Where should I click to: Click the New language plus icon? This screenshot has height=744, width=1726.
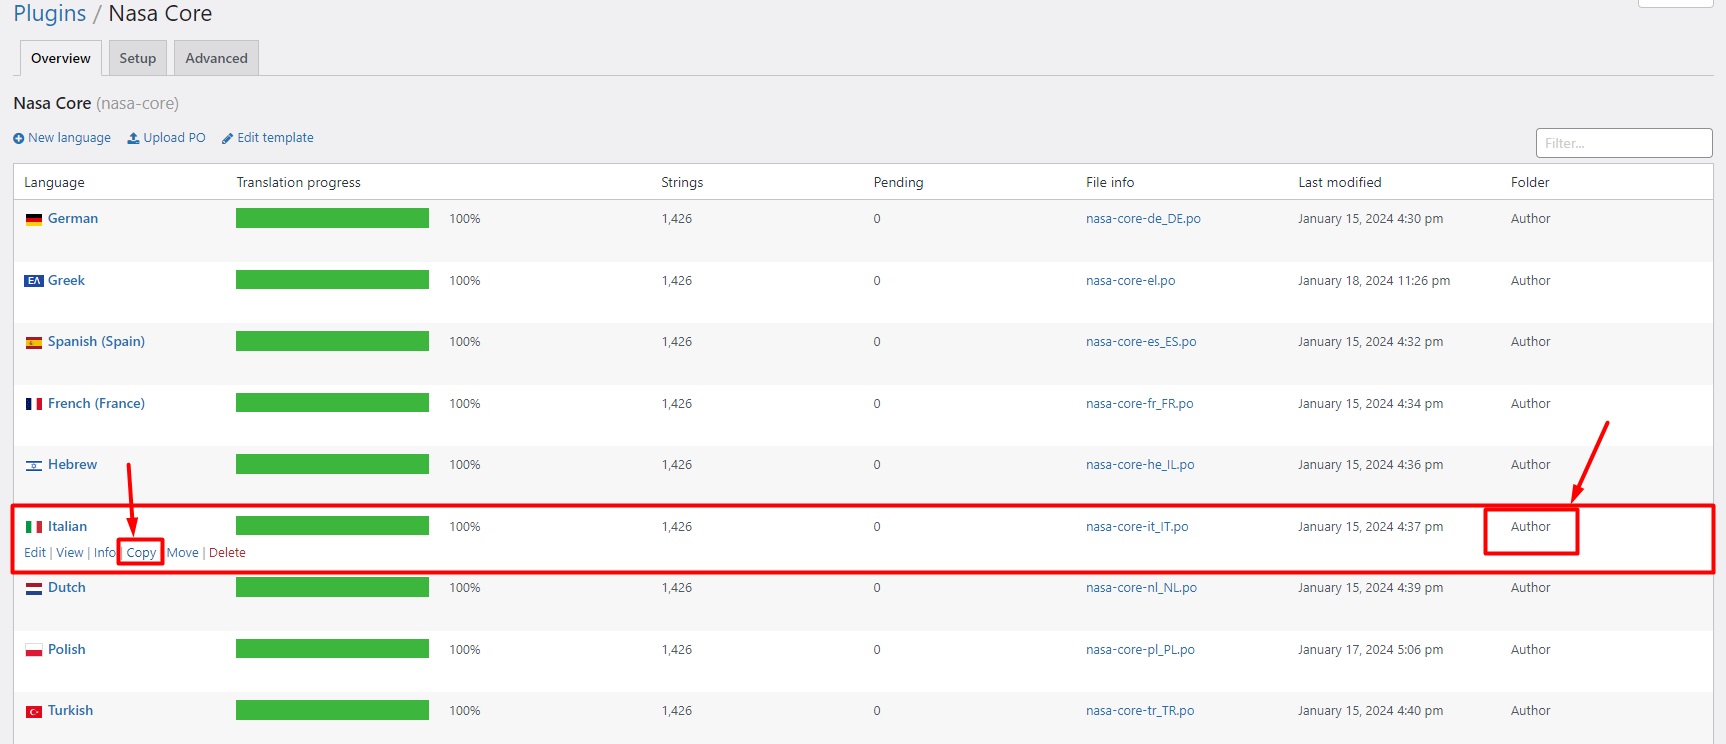pyautogui.click(x=18, y=138)
